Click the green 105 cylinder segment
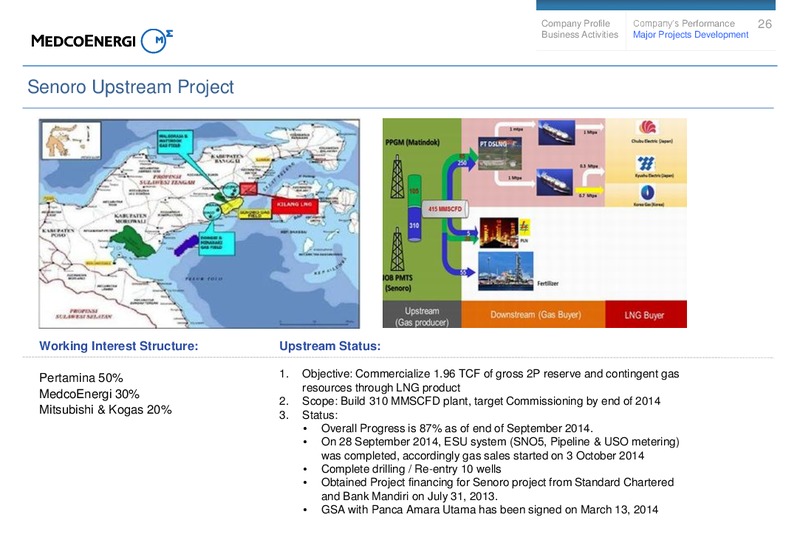The image size is (800, 554). coord(414,190)
